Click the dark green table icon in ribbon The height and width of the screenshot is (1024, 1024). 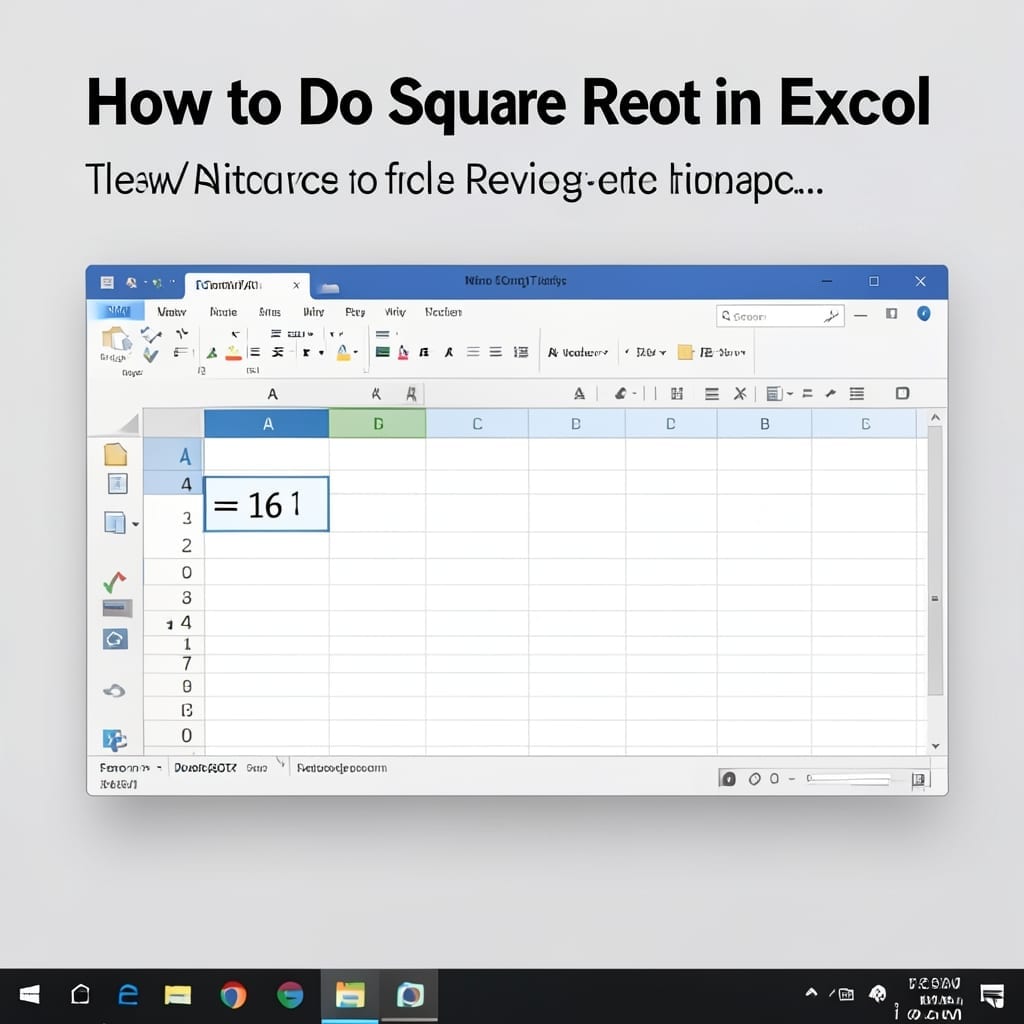point(383,353)
